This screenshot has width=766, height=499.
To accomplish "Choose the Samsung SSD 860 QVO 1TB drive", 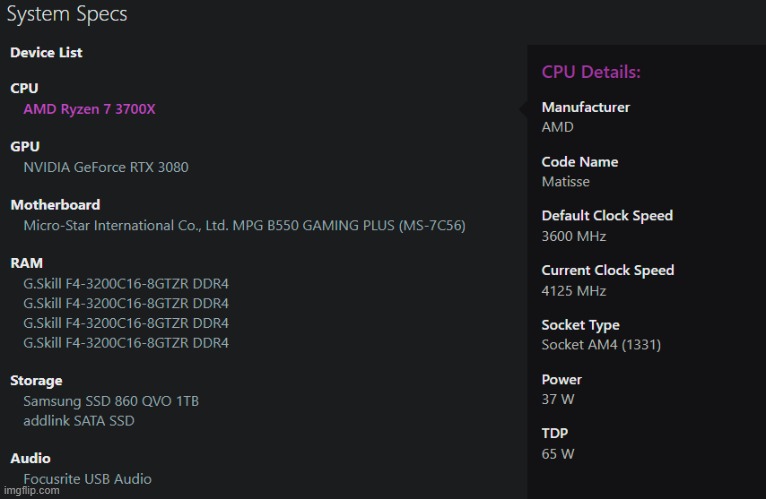I will coord(111,401).
